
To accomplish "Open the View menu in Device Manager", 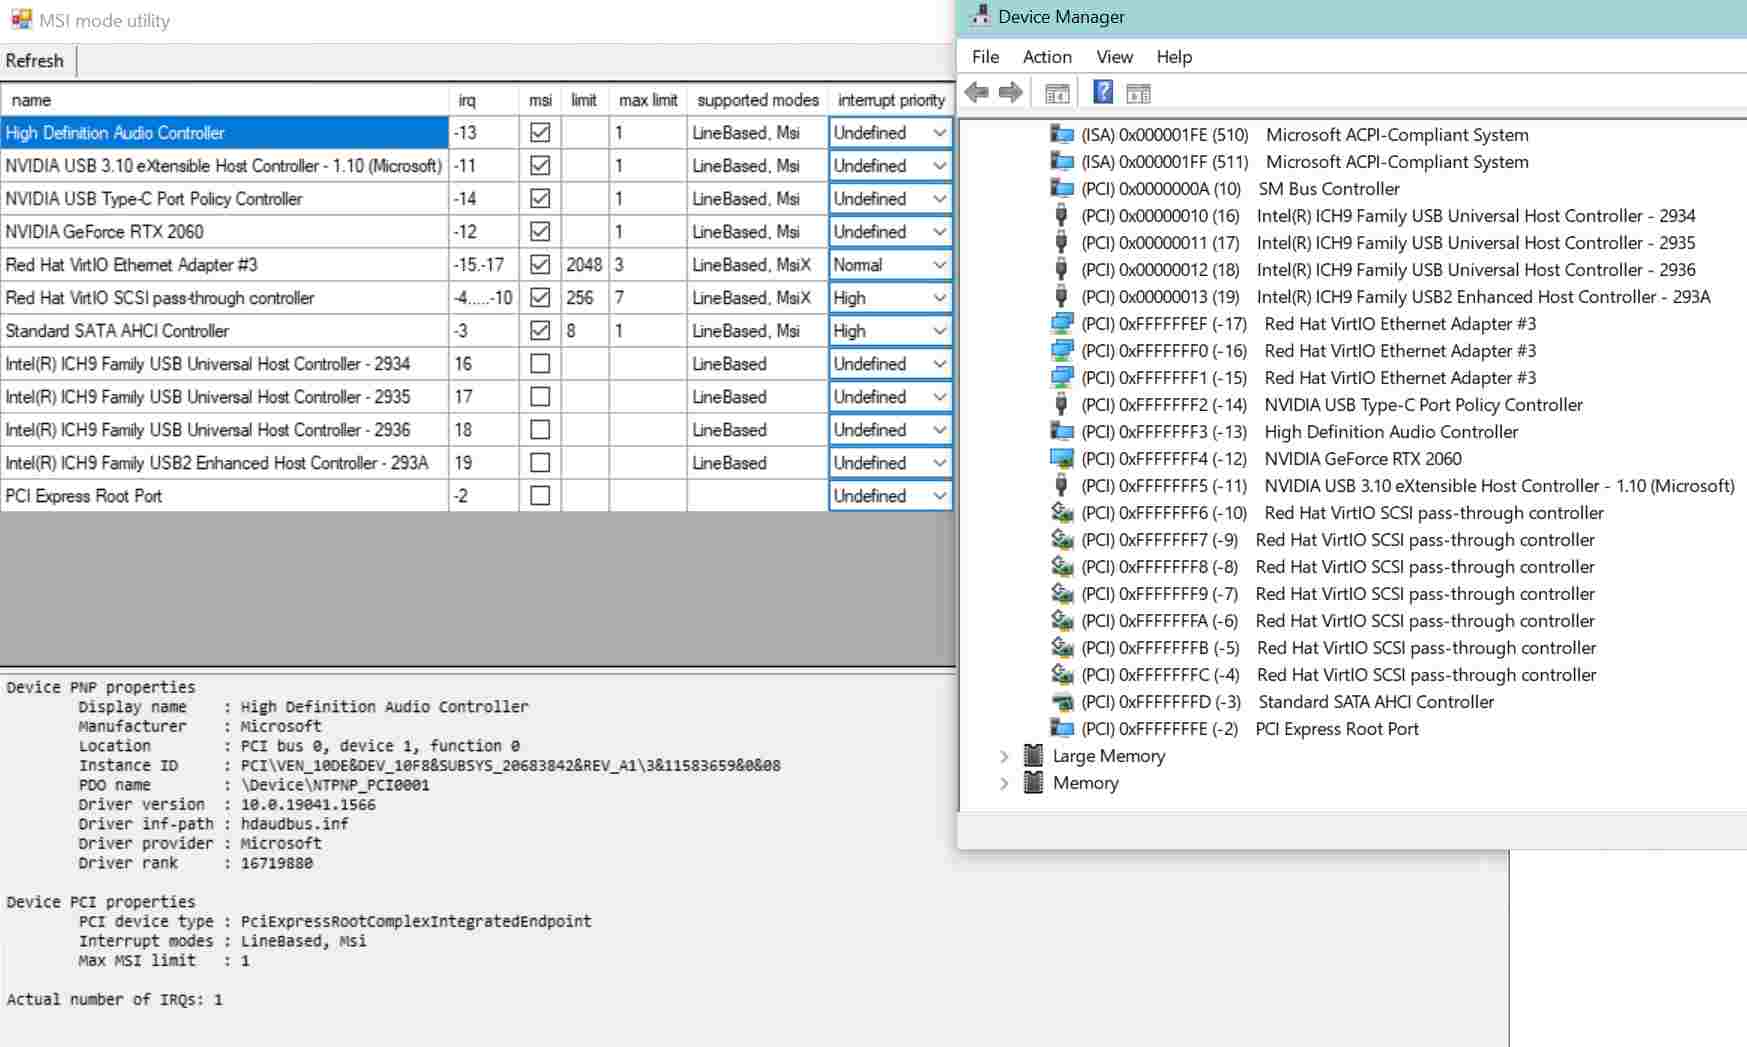I will pos(1114,57).
